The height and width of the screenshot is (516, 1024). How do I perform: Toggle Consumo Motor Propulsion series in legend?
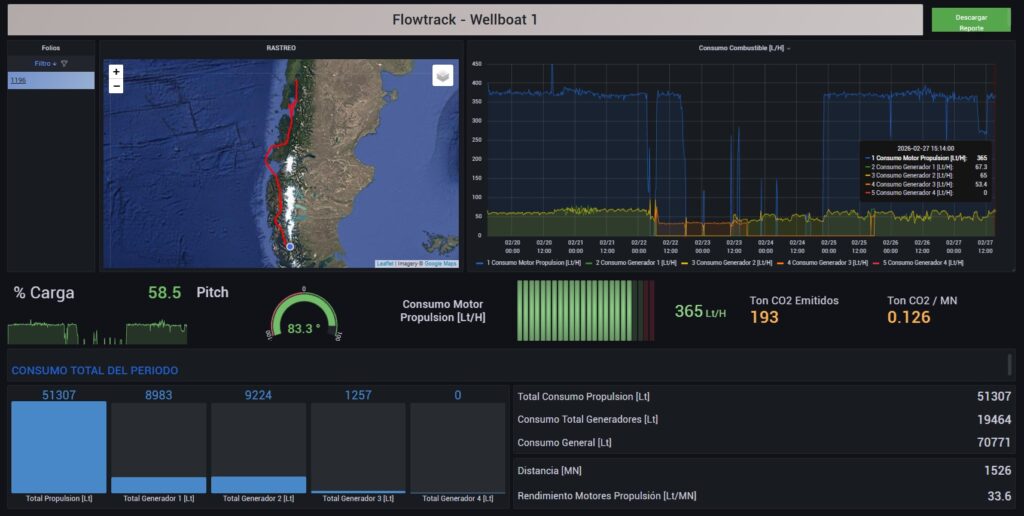tap(530, 263)
